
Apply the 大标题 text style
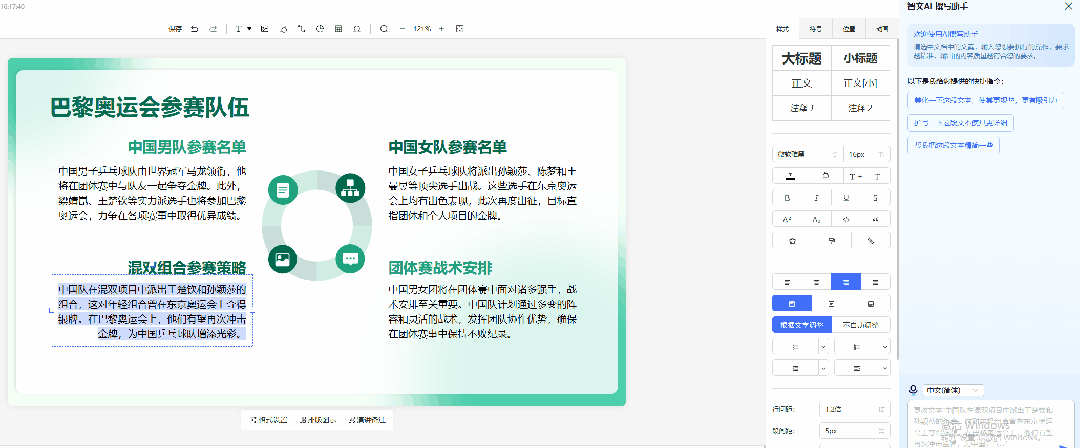[x=801, y=59]
